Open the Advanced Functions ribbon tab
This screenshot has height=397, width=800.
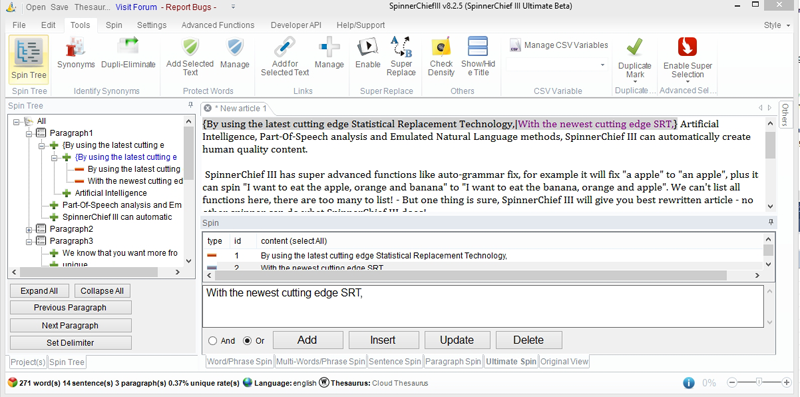click(x=218, y=25)
